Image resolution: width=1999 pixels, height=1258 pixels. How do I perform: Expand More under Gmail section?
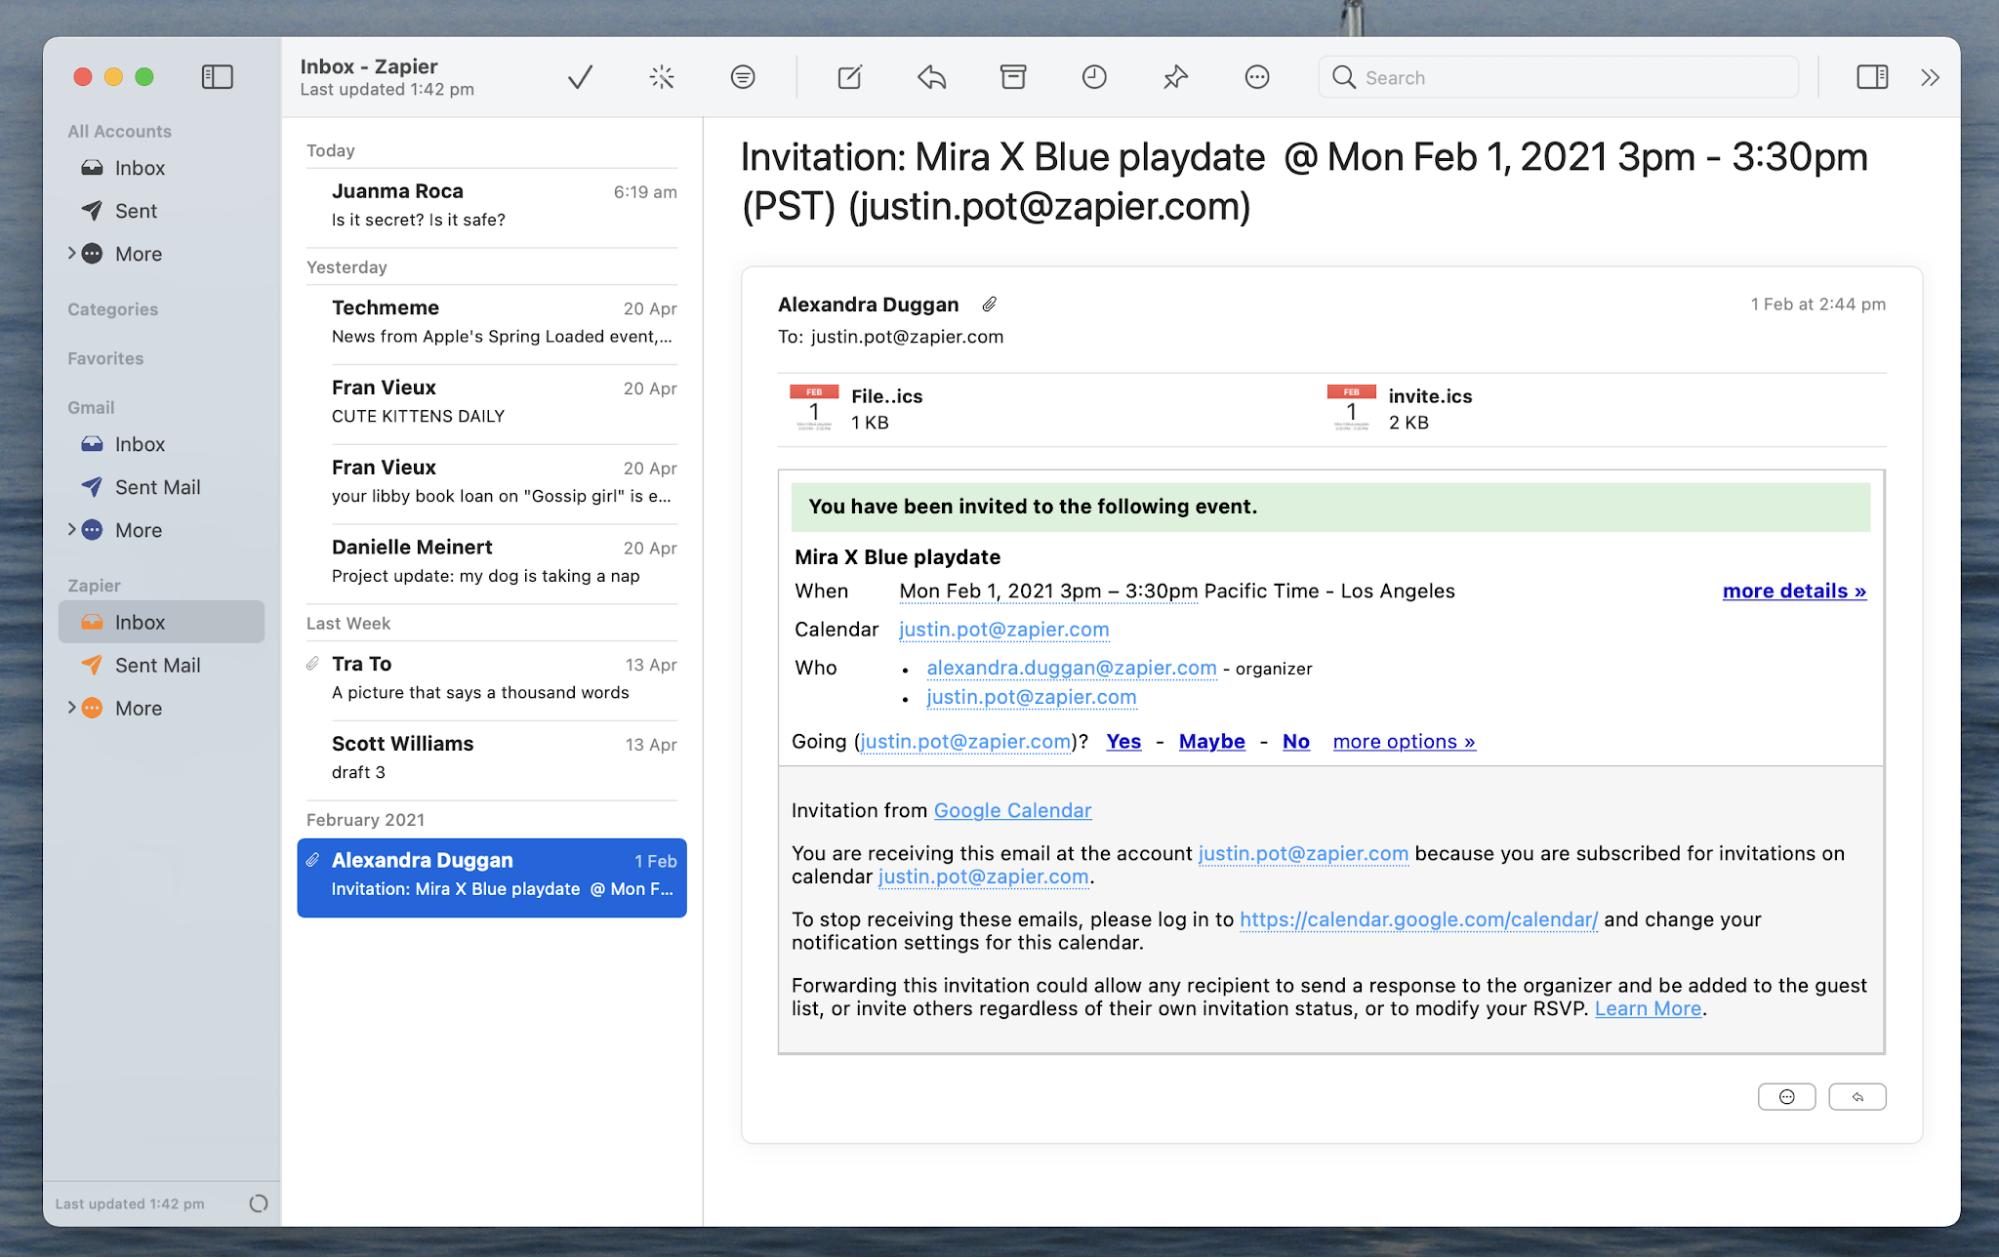(x=72, y=530)
